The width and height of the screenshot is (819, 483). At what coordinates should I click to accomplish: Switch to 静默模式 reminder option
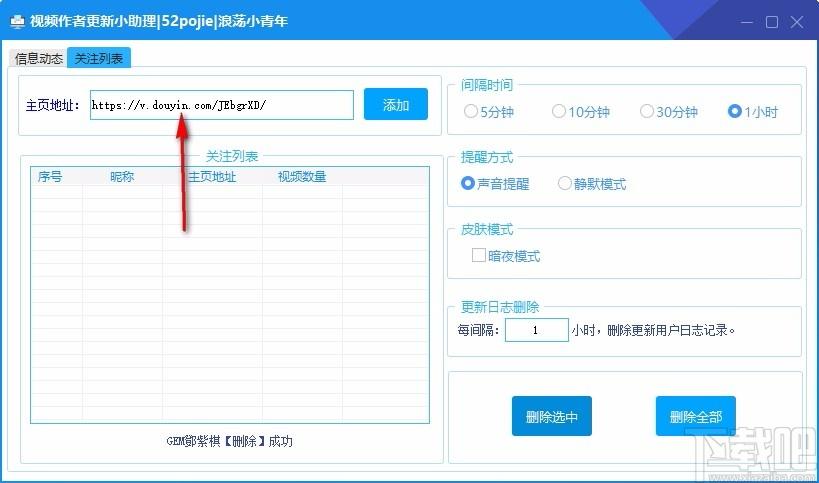pos(591,184)
